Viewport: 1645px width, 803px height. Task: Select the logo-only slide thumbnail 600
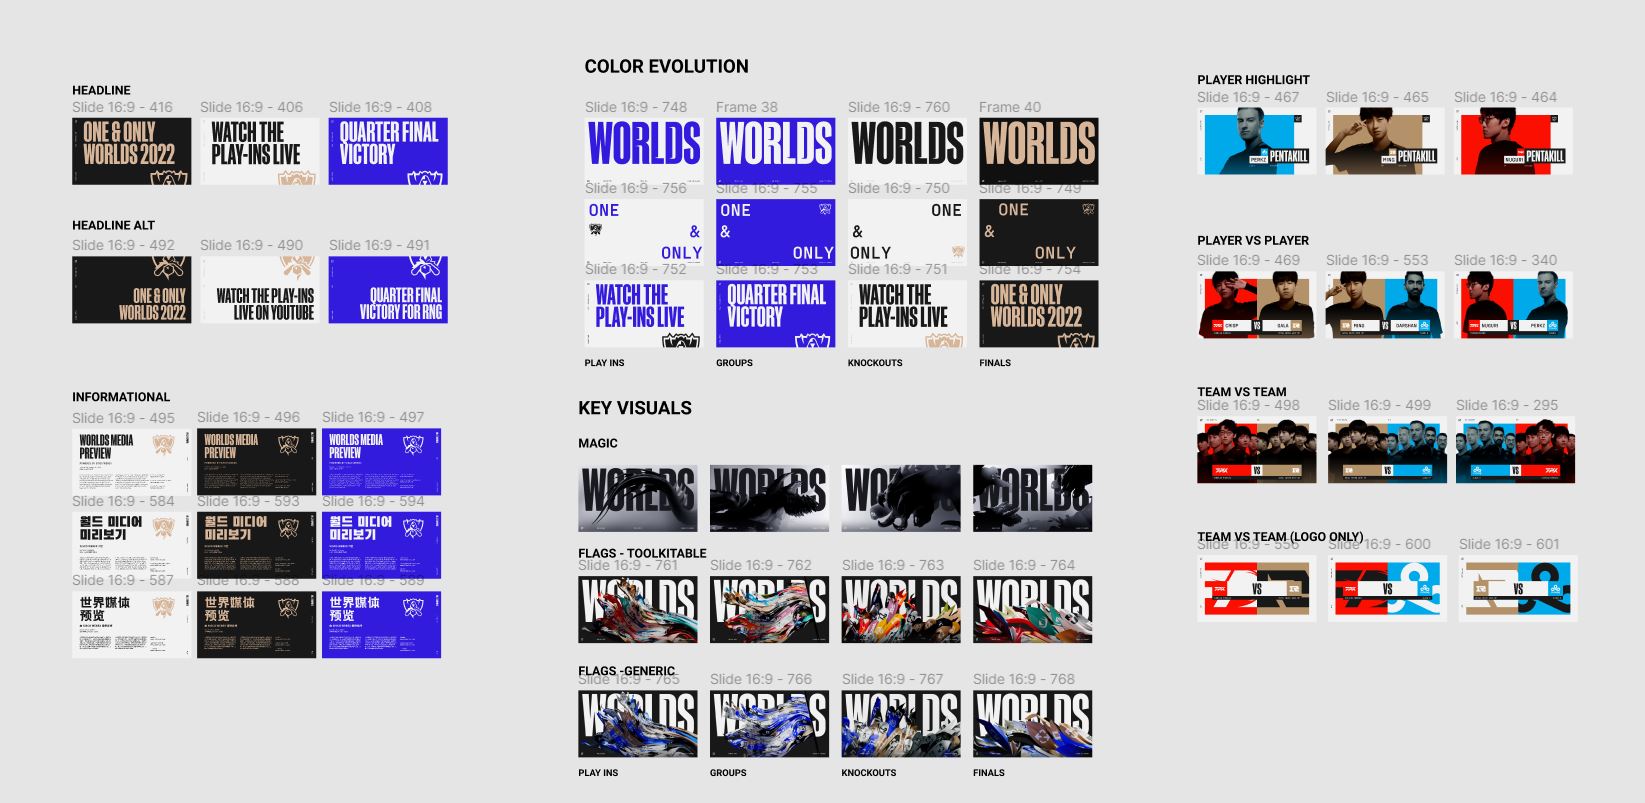(1387, 588)
